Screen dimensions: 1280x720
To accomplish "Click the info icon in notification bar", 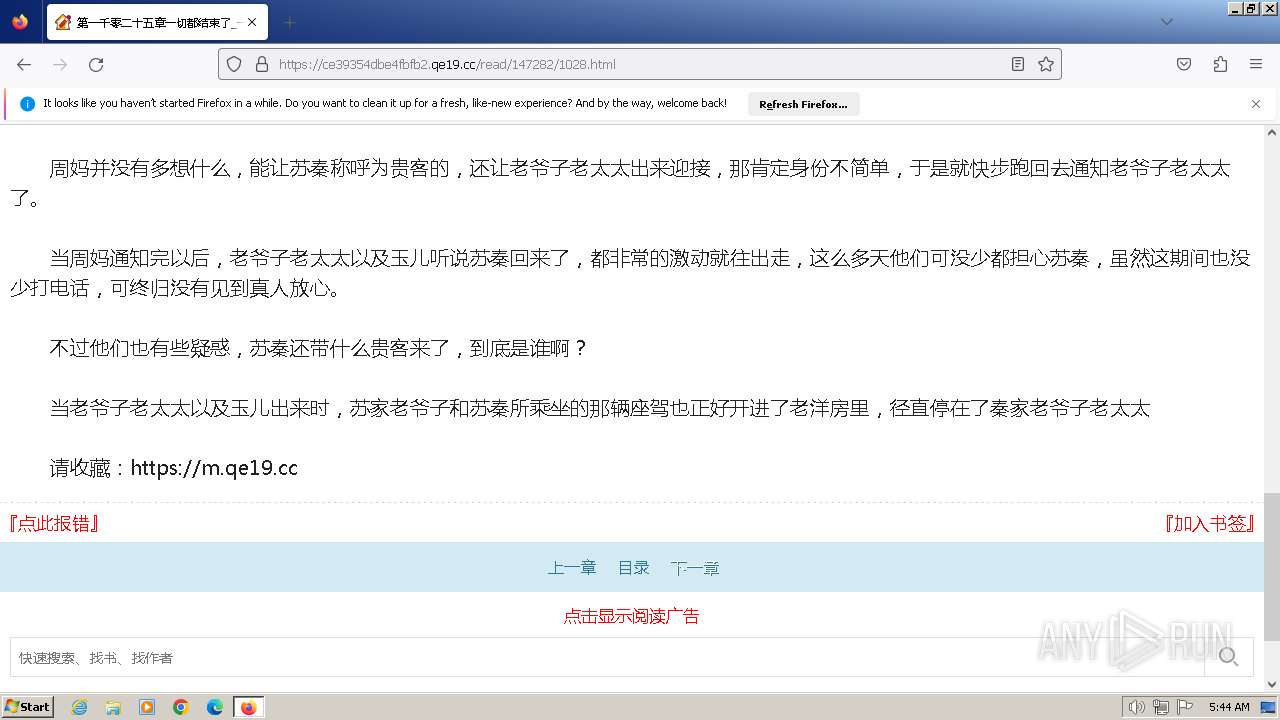I will (27, 104).
